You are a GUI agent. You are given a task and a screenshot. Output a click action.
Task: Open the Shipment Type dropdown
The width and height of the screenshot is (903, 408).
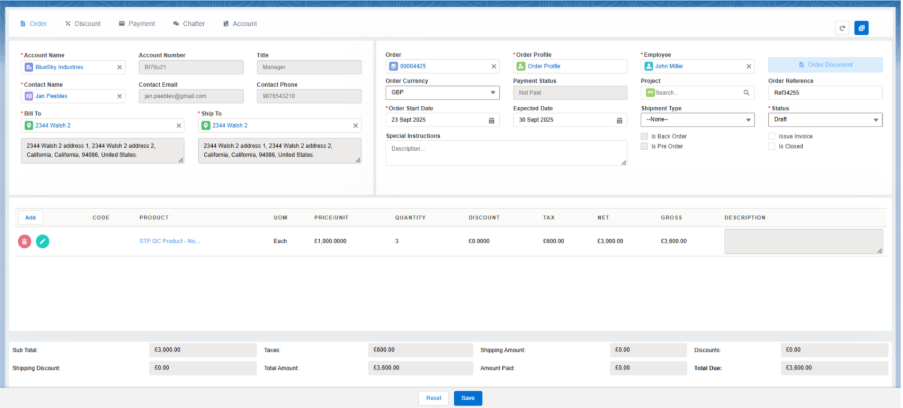click(x=697, y=120)
